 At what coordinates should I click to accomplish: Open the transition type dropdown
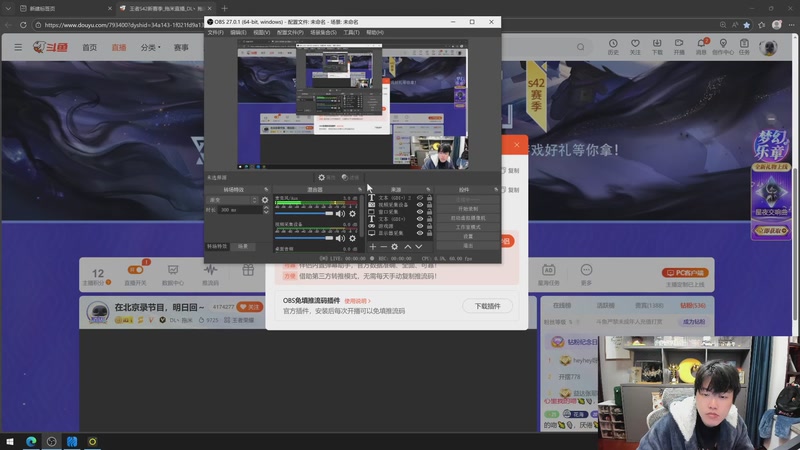point(233,200)
